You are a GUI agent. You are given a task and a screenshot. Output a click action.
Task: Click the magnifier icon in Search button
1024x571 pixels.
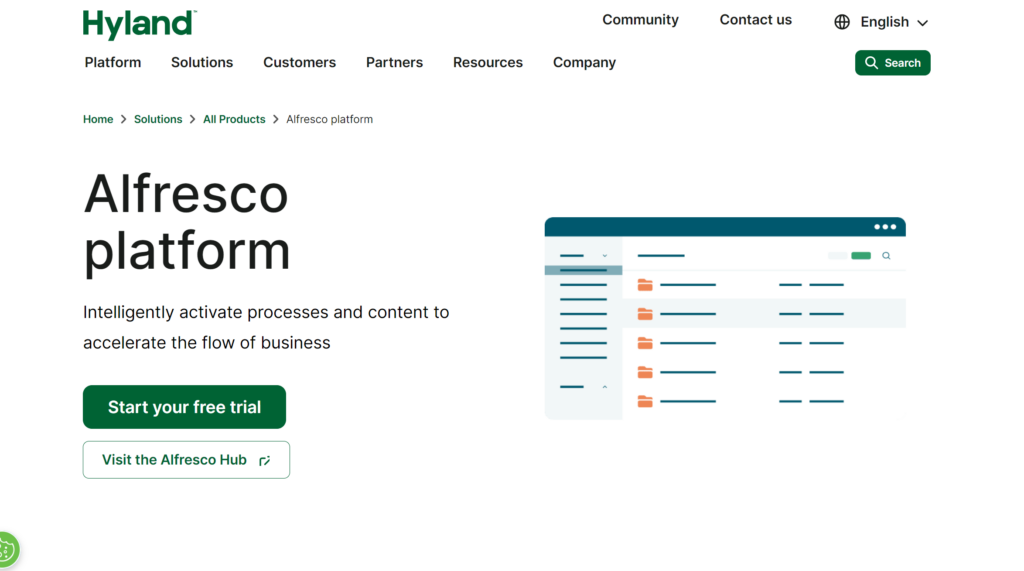[x=871, y=63]
